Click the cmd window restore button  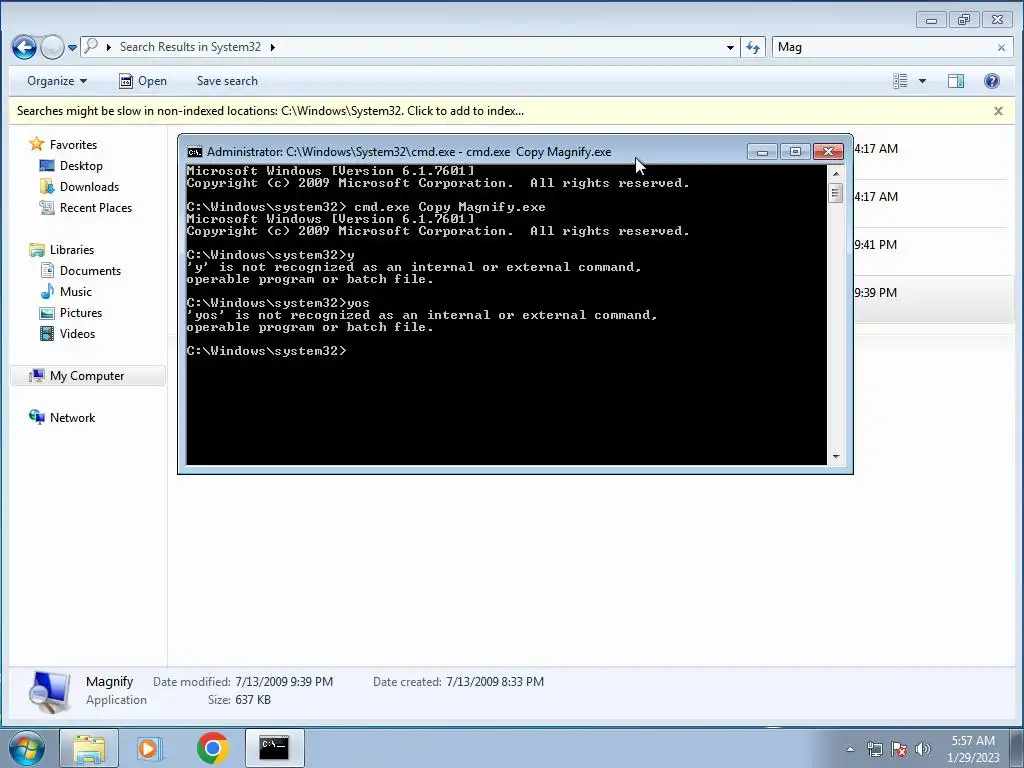pyautogui.click(x=795, y=152)
